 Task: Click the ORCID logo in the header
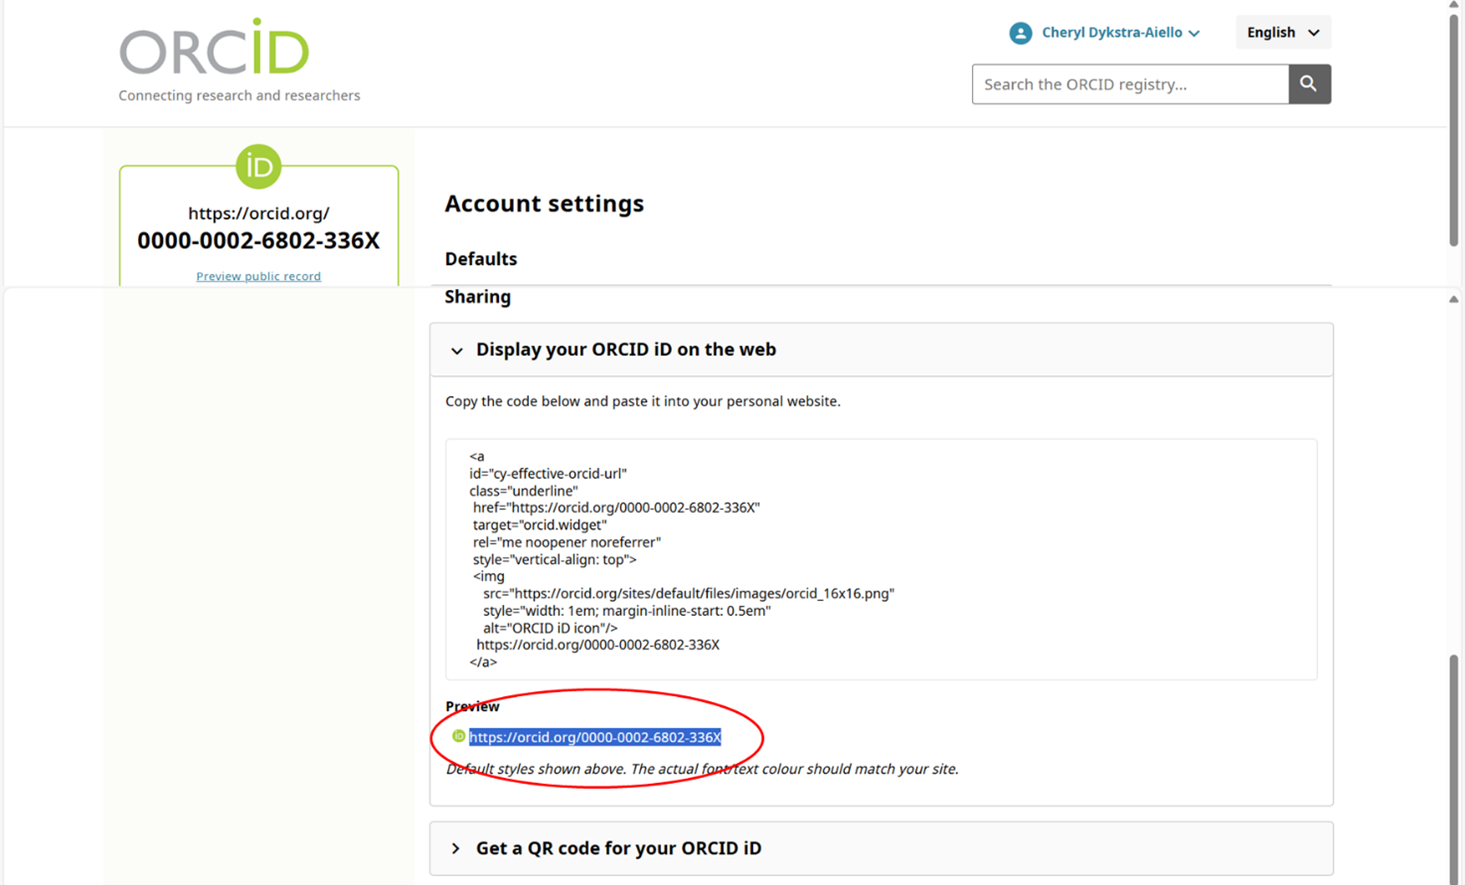[214, 48]
